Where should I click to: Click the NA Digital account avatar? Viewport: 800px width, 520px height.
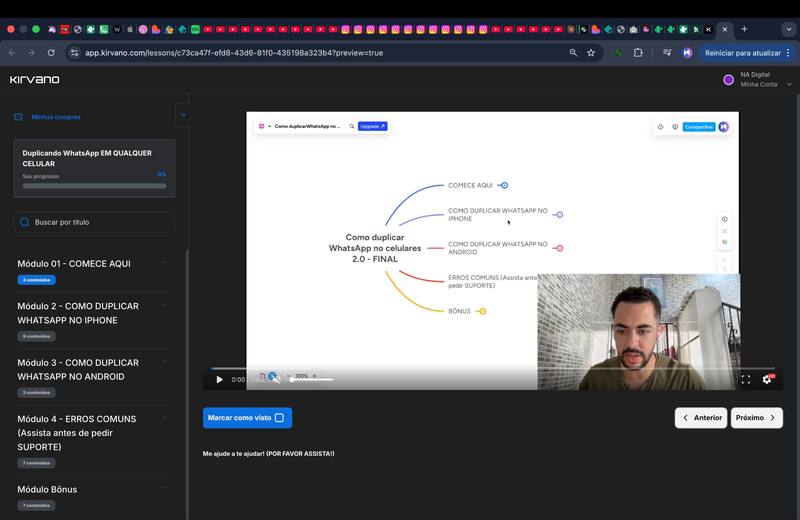point(729,80)
